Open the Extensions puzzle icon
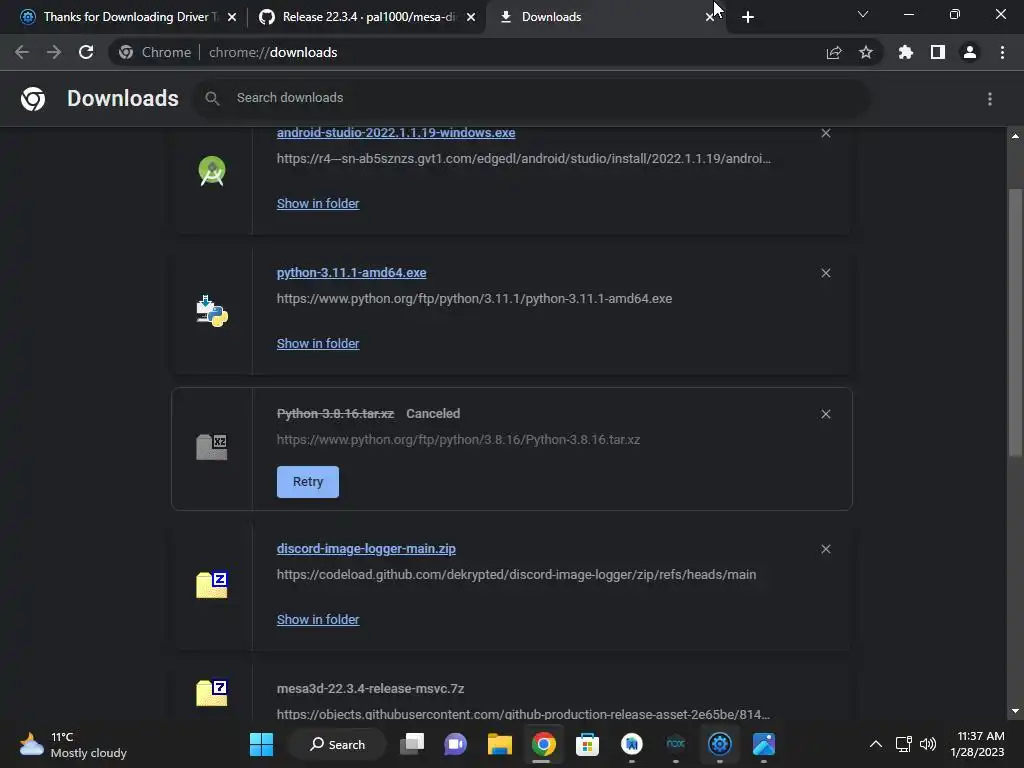The height and width of the screenshot is (768, 1024). tap(906, 52)
